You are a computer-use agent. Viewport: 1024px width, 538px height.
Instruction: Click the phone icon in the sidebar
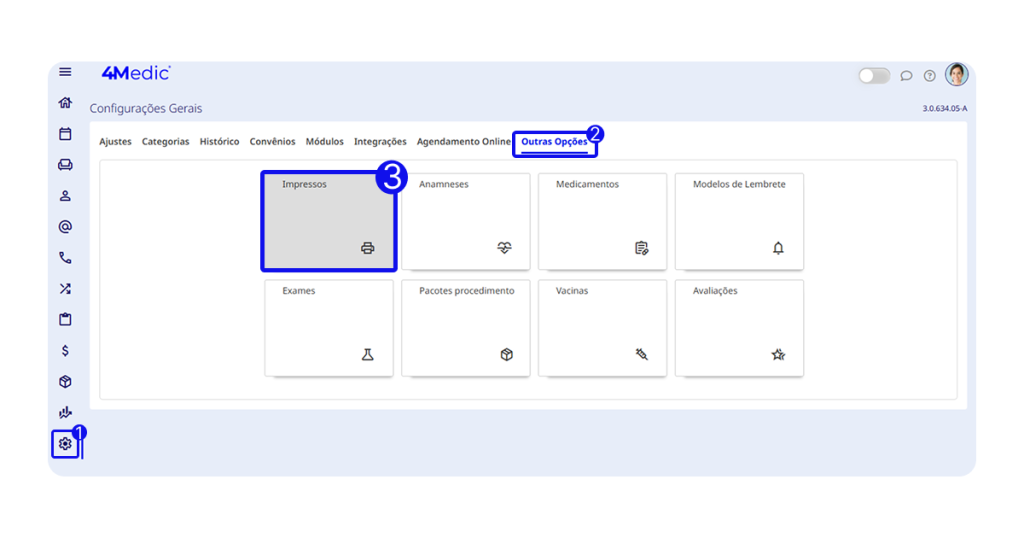65,258
